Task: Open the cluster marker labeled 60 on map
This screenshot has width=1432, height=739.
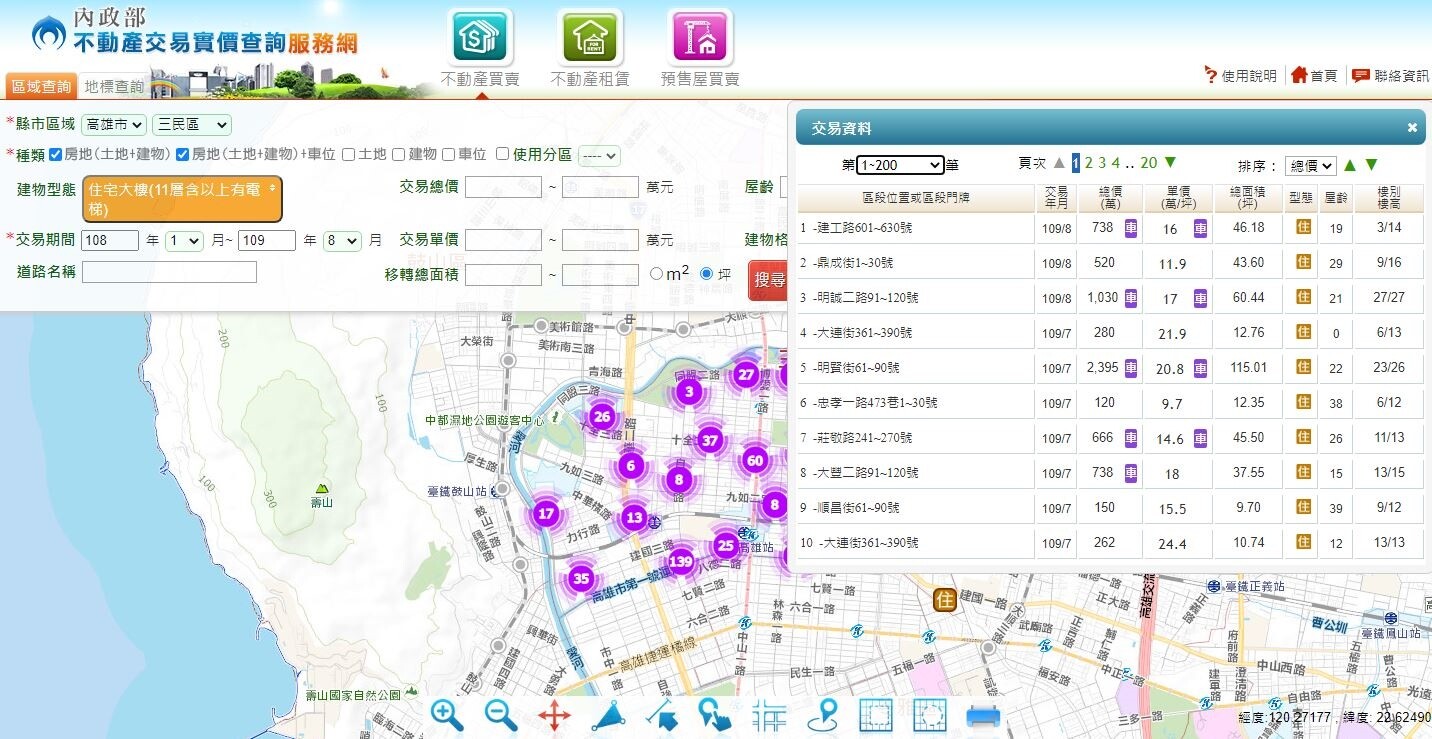Action: coord(755,461)
